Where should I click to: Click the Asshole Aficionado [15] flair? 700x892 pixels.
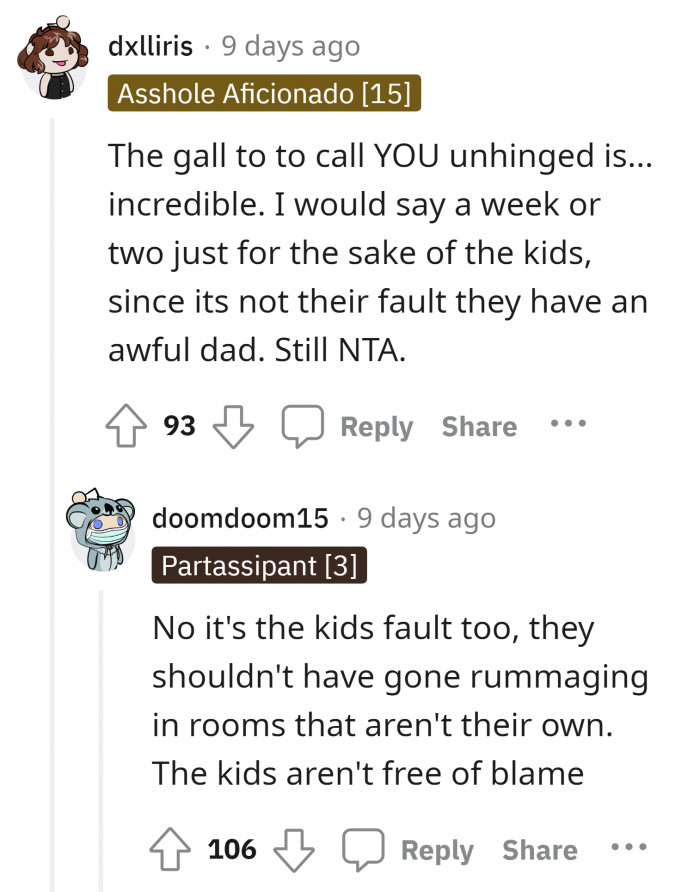pos(265,94)
